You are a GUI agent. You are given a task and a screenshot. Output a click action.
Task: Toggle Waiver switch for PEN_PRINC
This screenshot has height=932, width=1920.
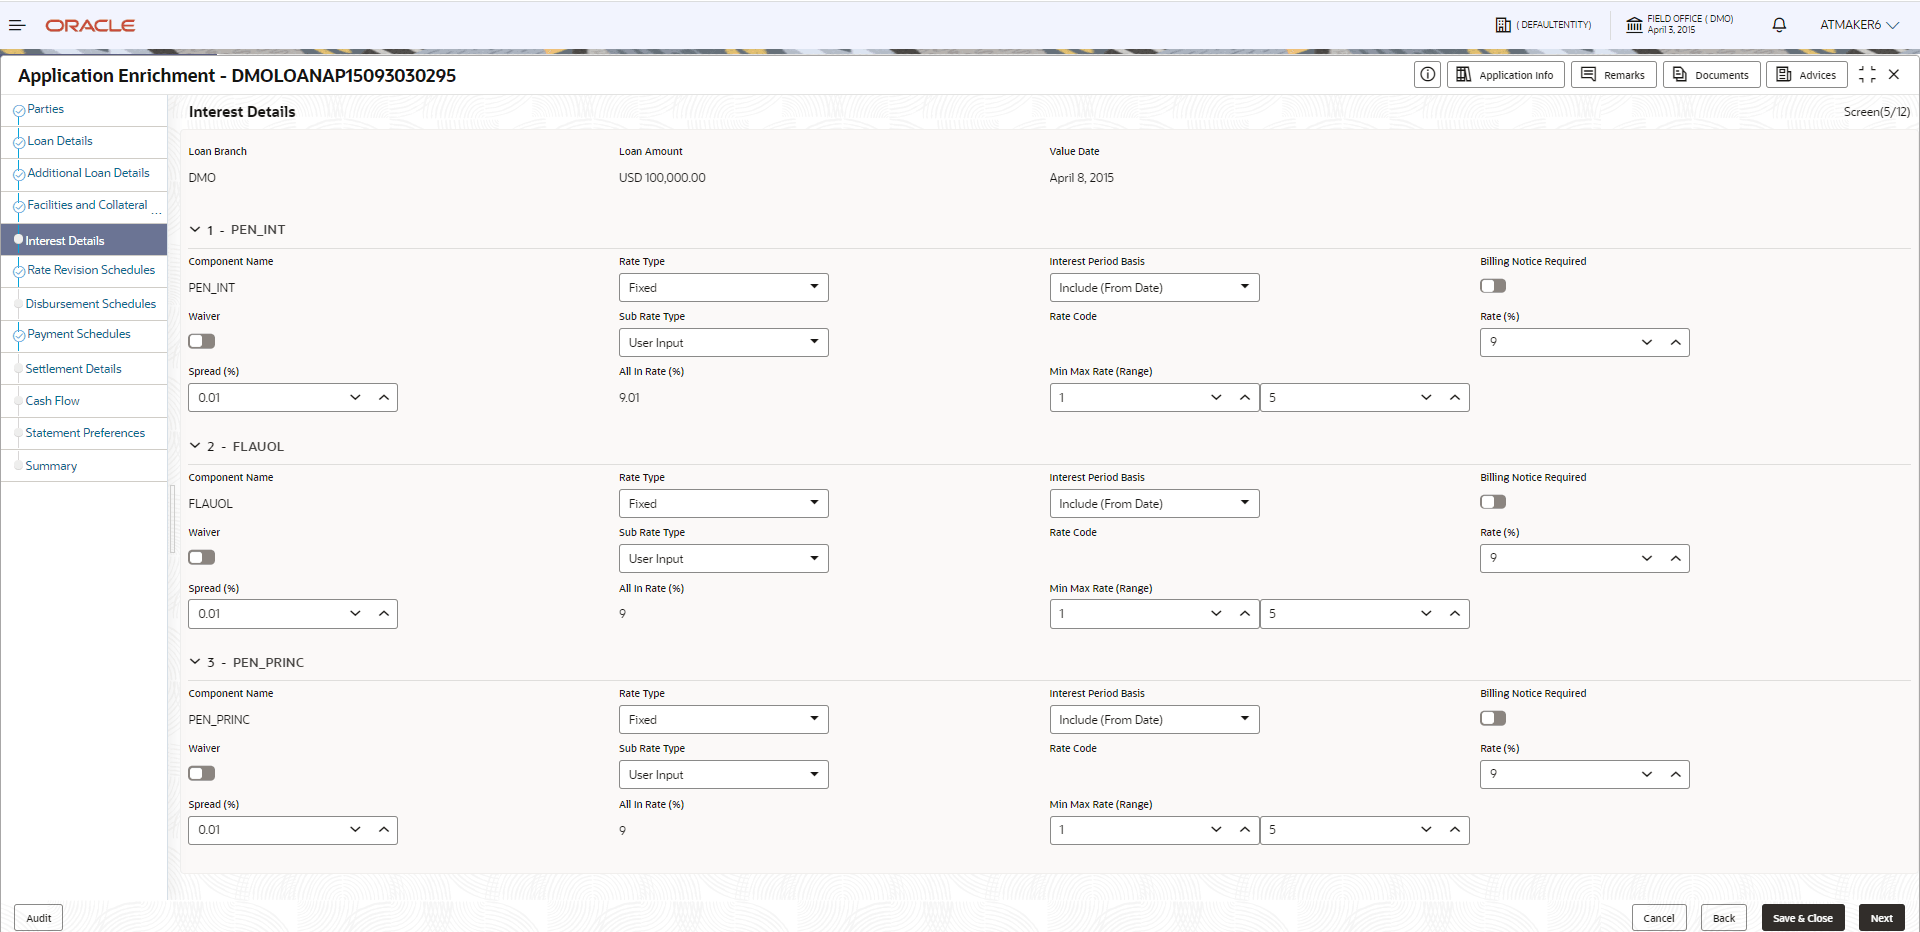click(202, 773)
